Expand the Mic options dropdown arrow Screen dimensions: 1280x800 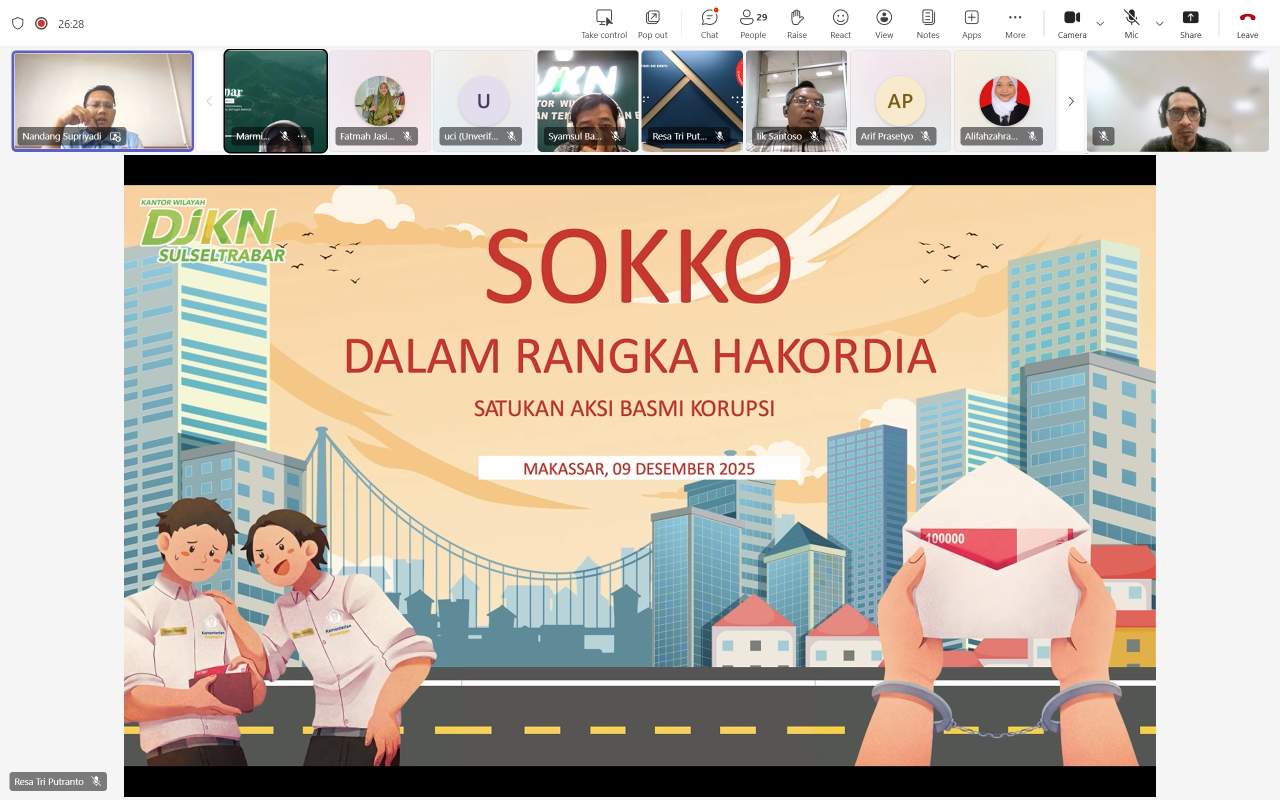click(1159, 23)
